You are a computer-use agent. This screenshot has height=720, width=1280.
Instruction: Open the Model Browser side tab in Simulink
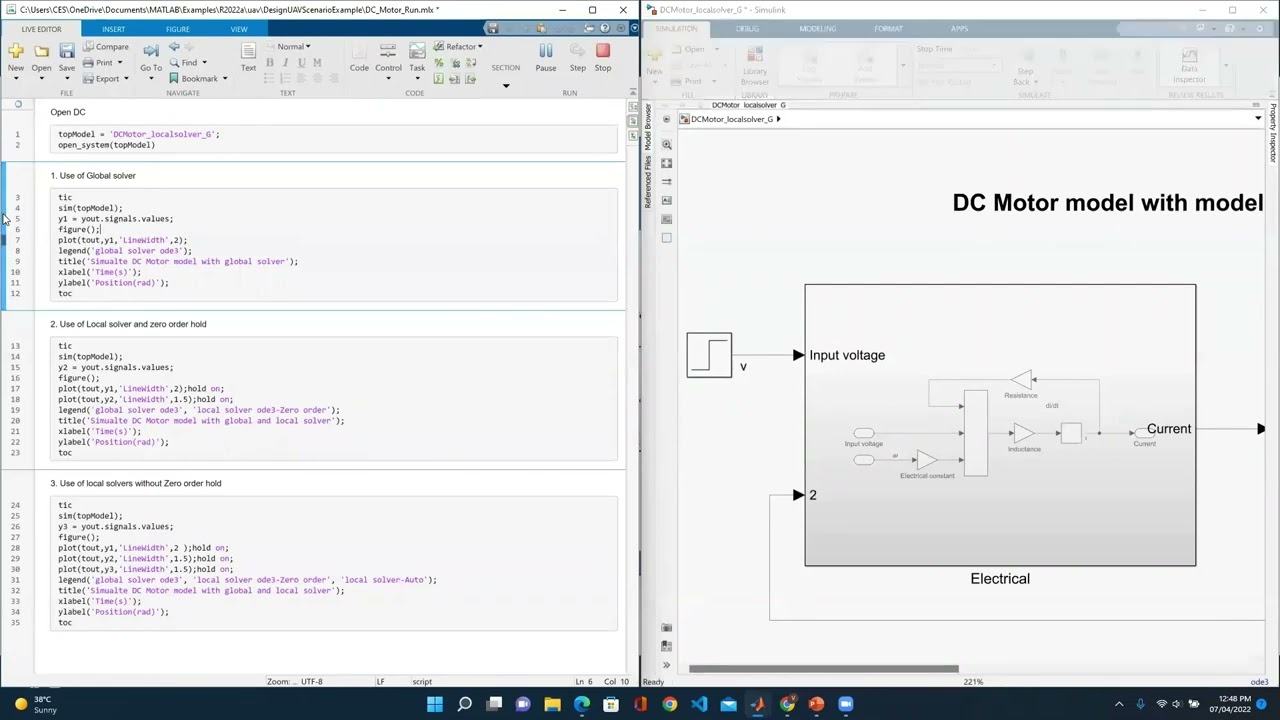click(x=647, y=126)
